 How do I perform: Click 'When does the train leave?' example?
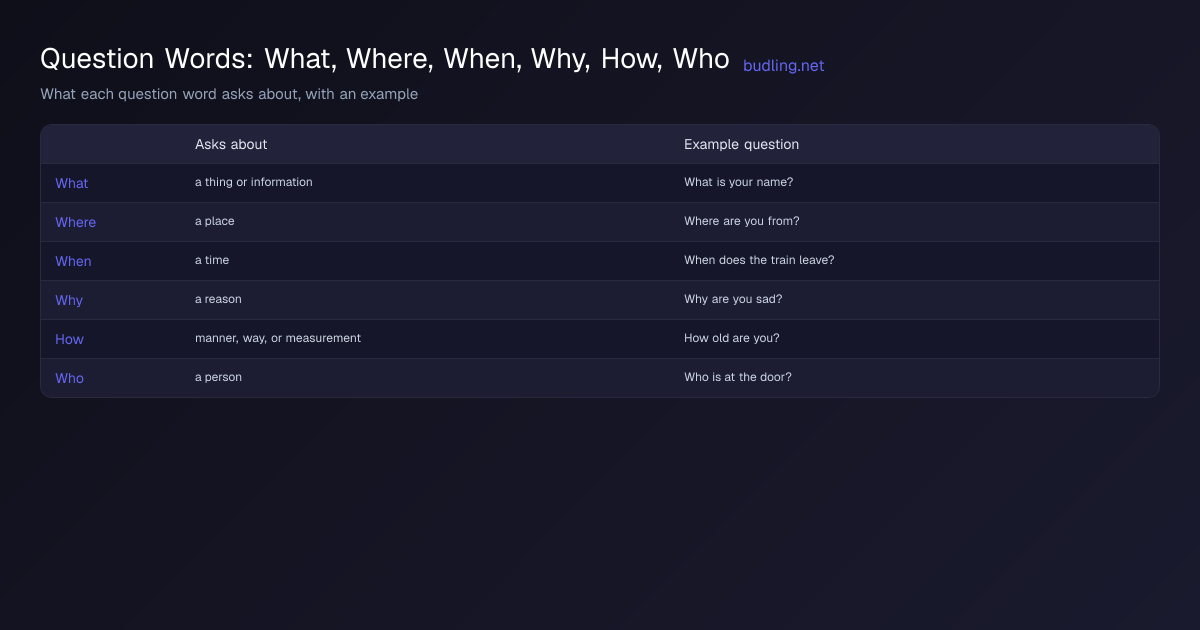pos(759,260)
